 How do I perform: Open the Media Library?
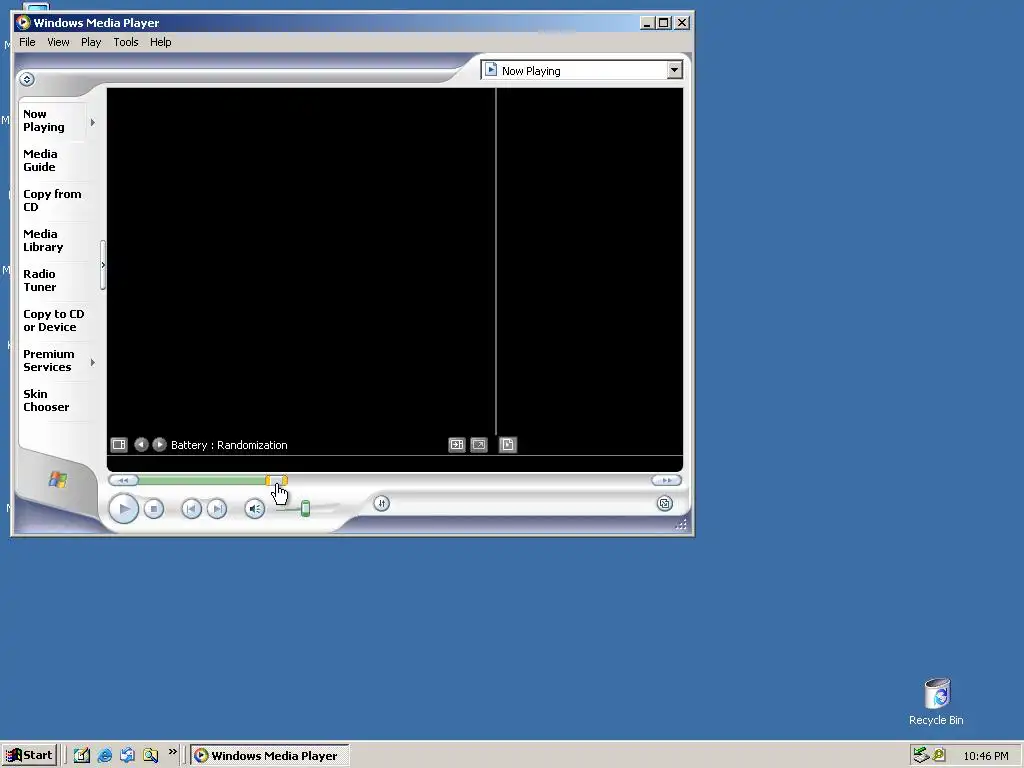point(43,240)
